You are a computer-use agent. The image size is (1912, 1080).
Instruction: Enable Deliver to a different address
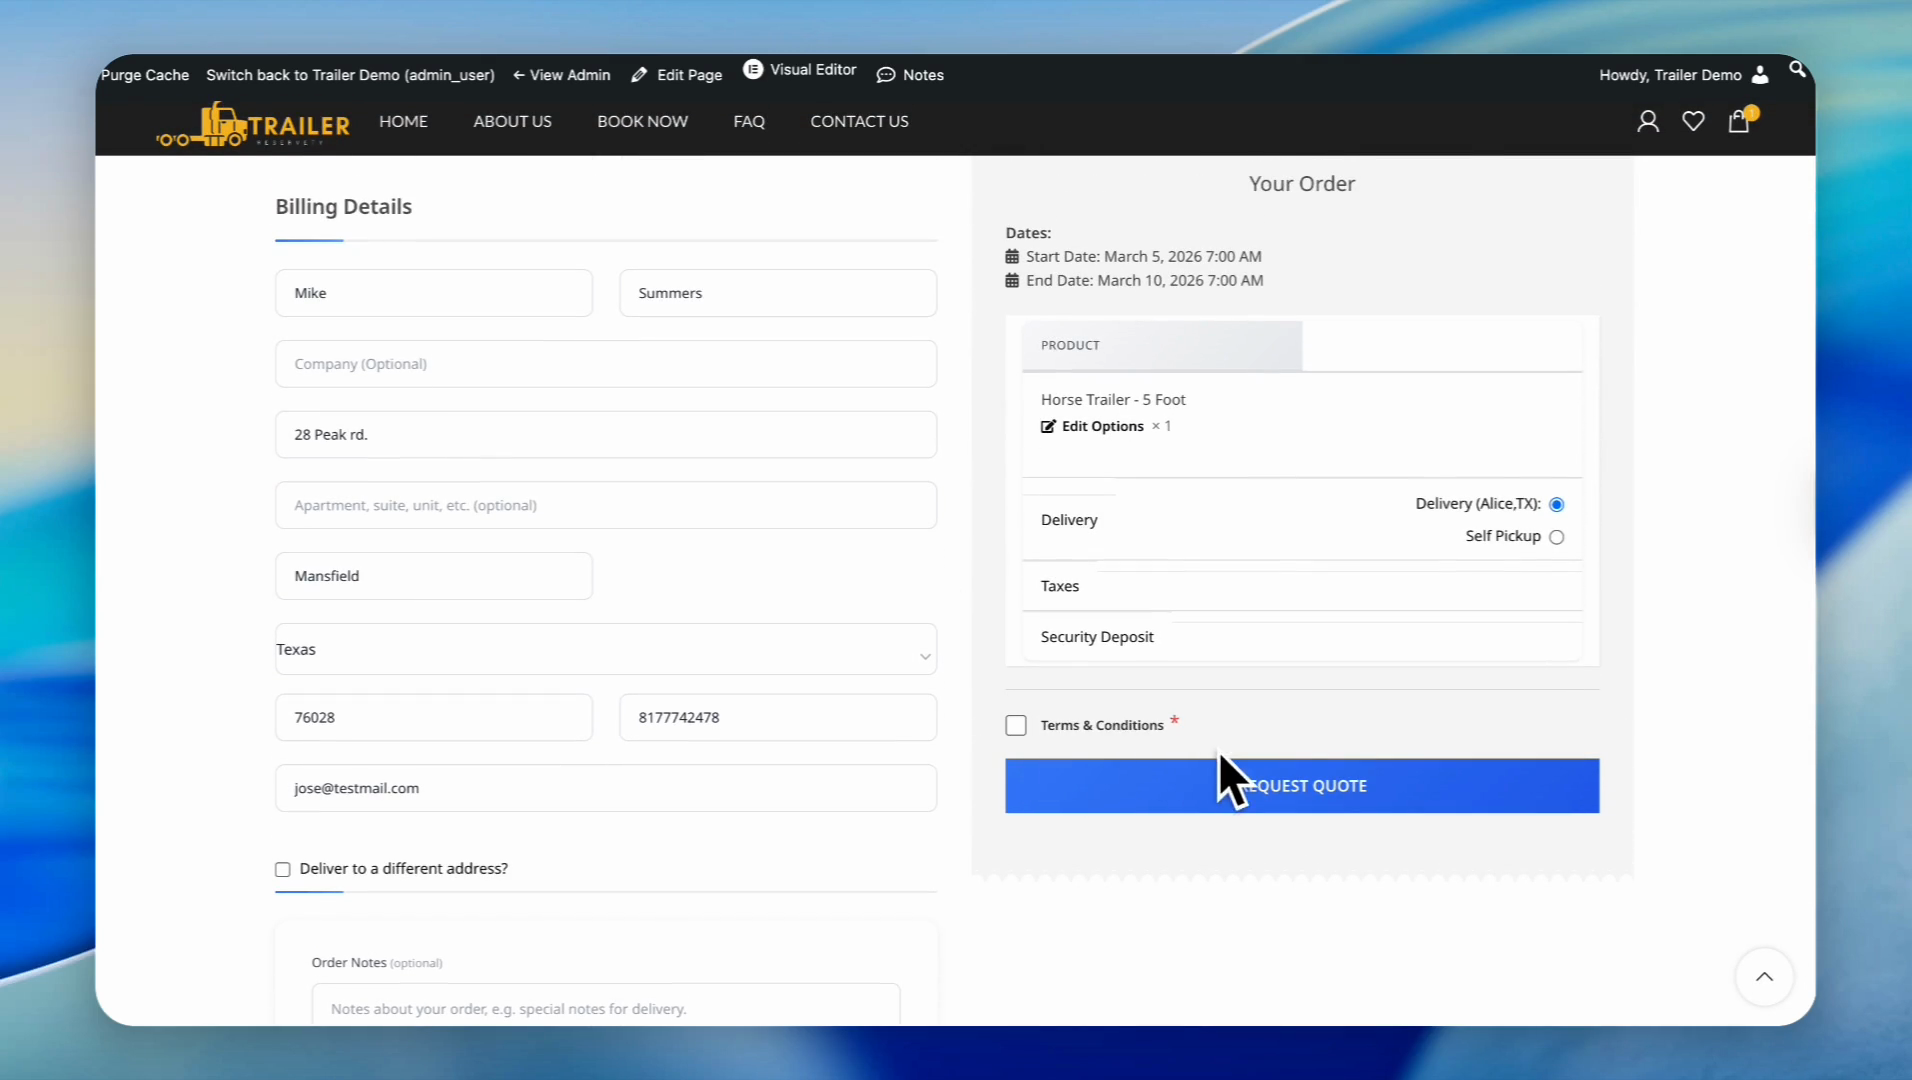(x=283, y=870)
